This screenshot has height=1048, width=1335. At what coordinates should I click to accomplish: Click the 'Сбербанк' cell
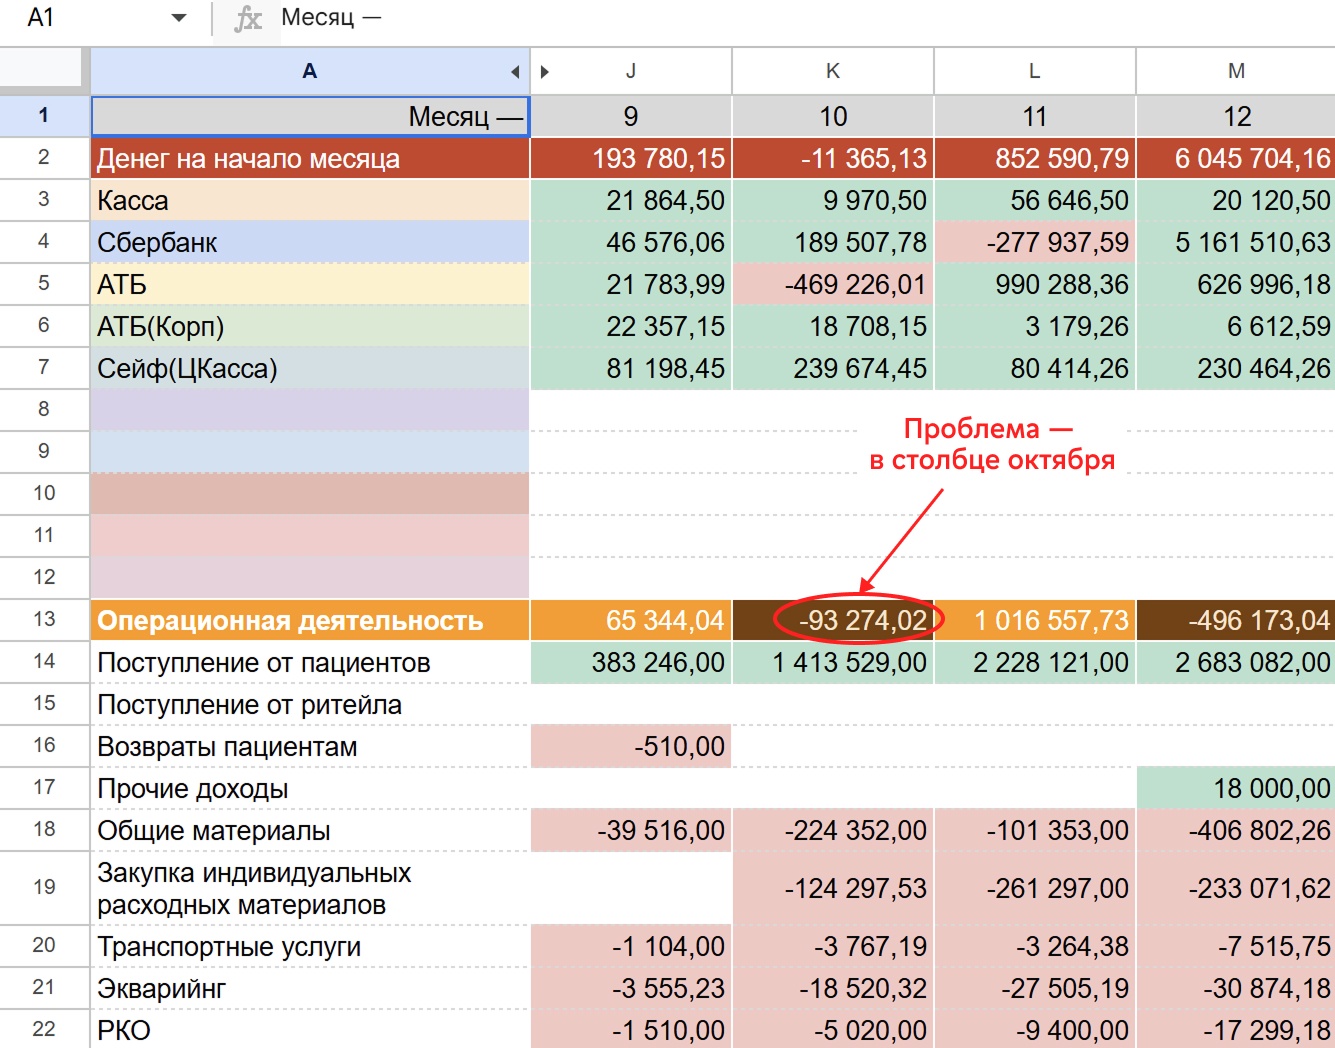pyautogui.click(x=310, y=242)
